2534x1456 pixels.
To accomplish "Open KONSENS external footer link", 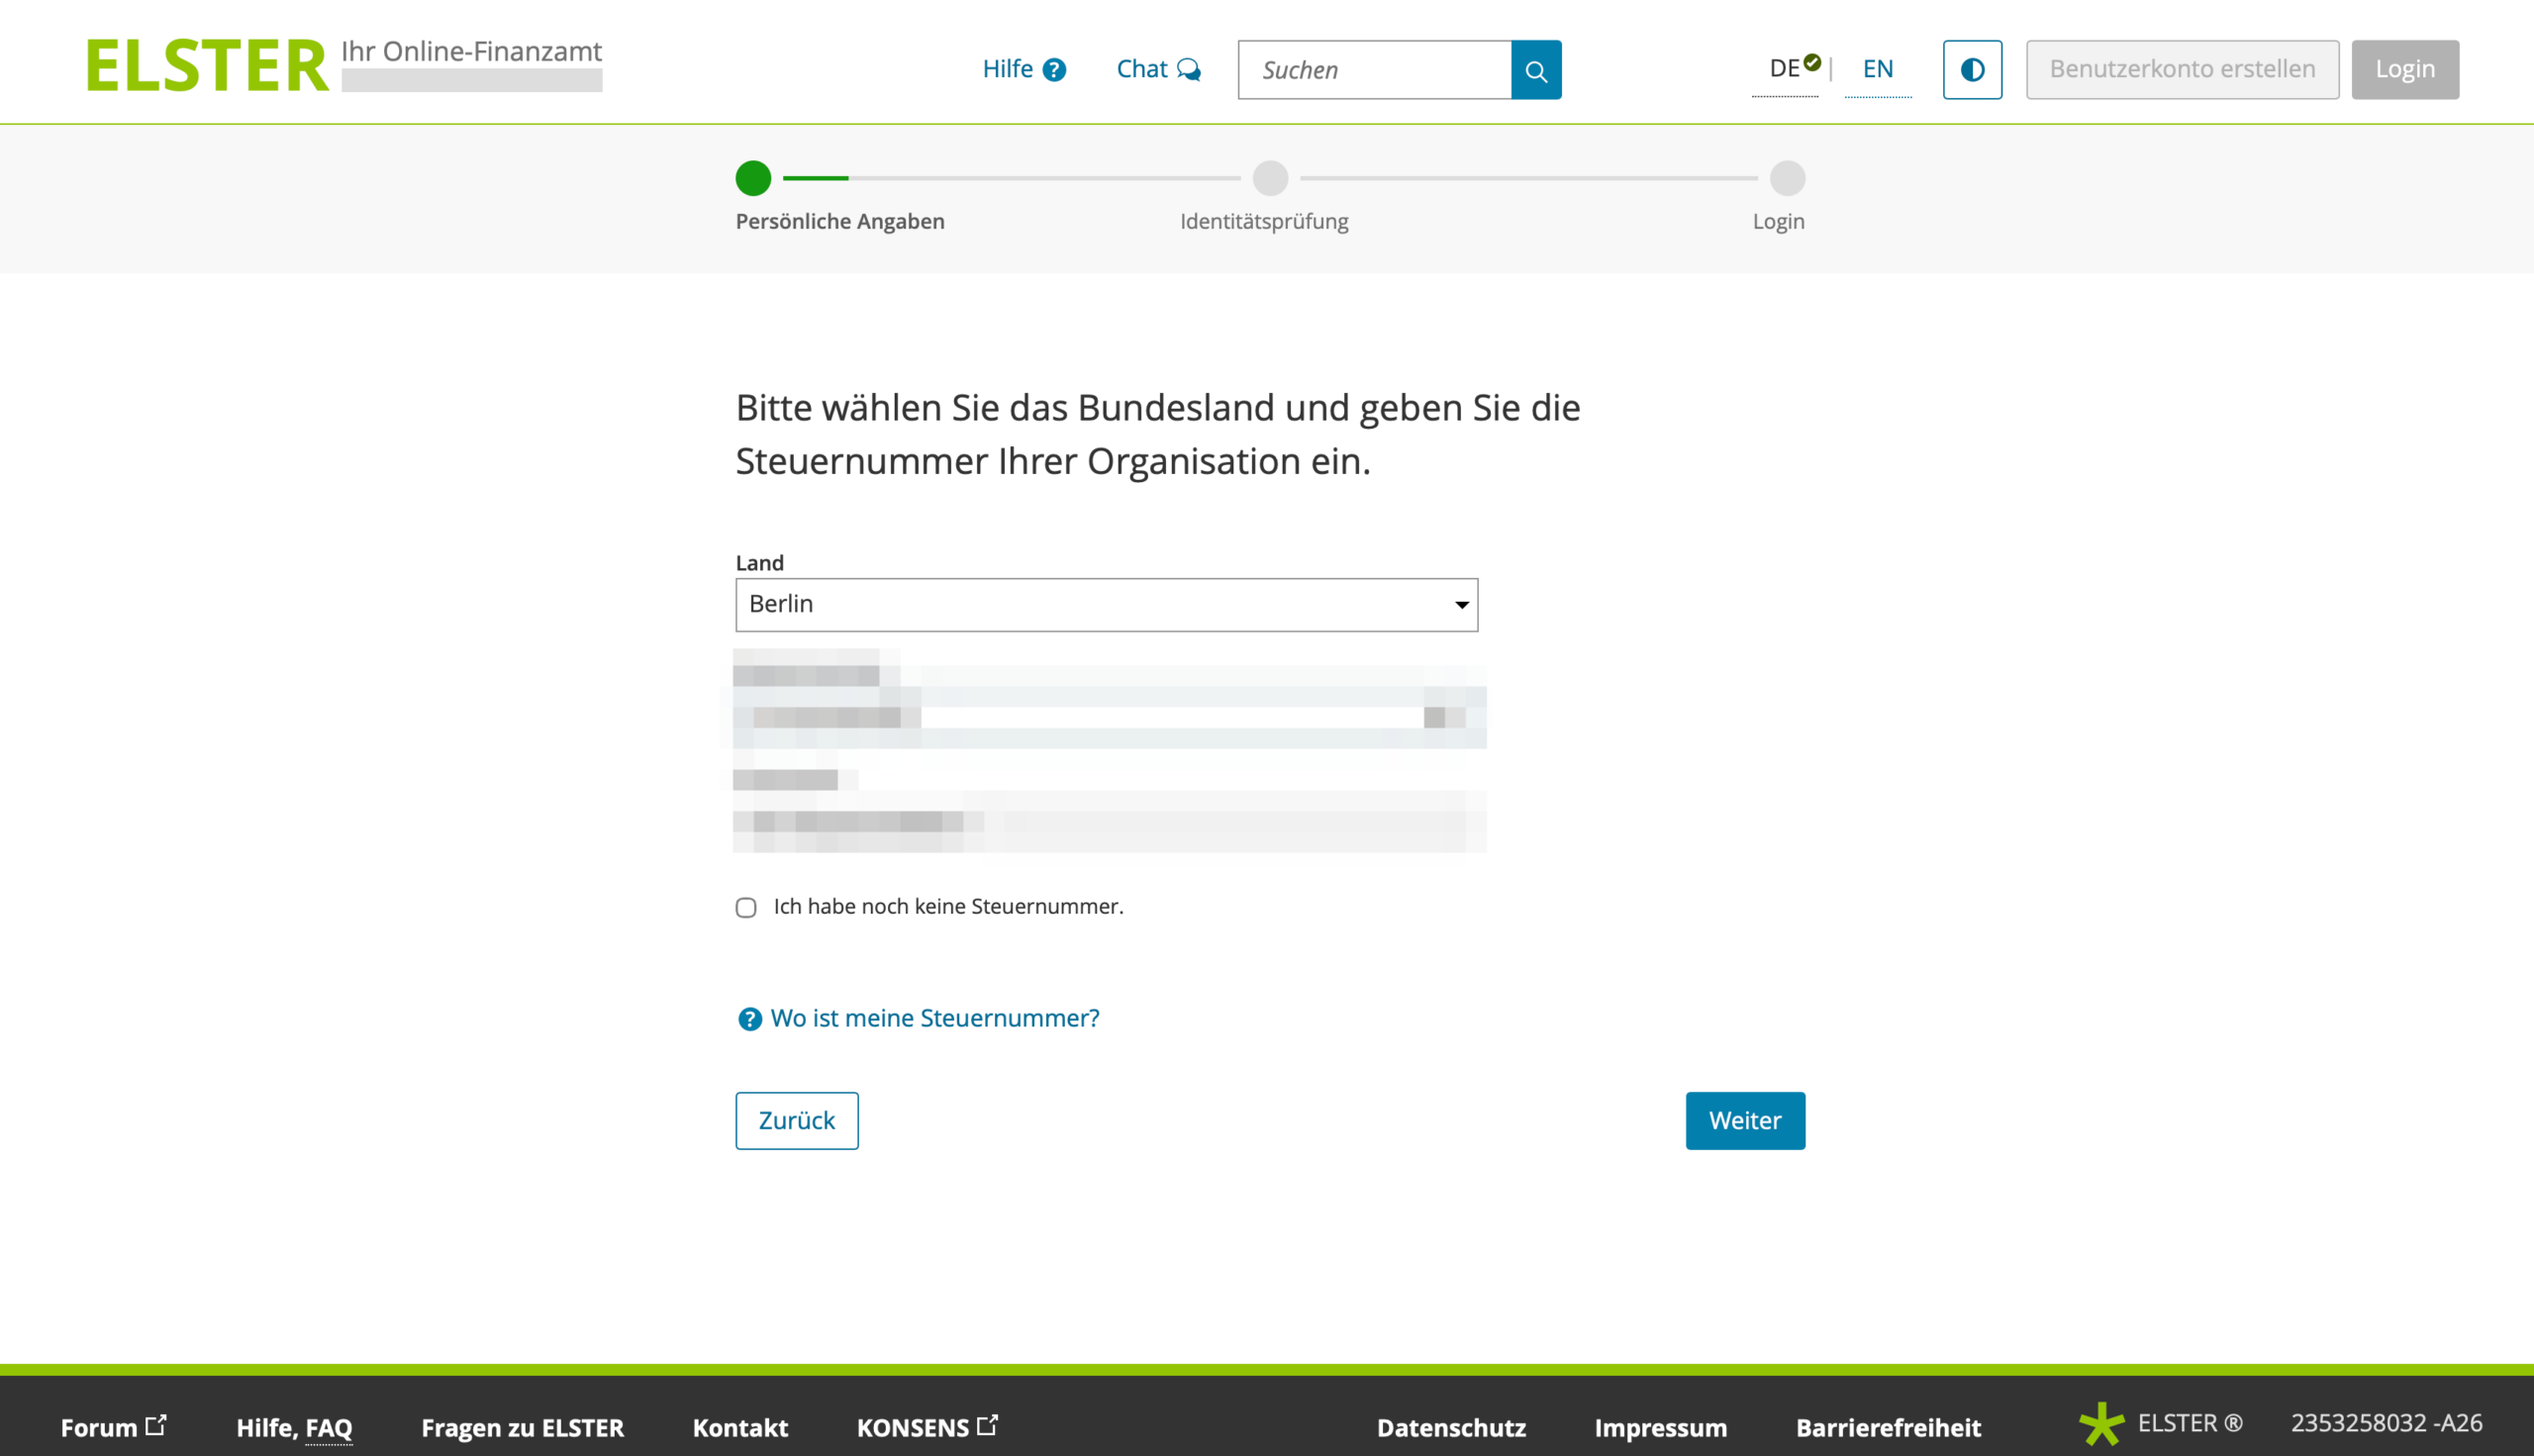I will [x=926, y=1426].
